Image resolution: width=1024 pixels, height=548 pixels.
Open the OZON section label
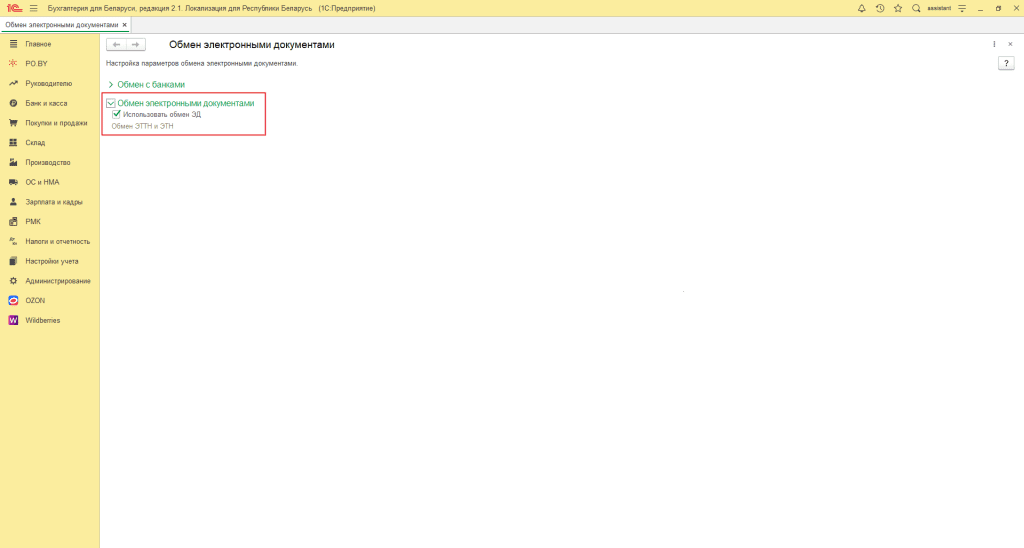pyautogui.click(x=35, y=300)
